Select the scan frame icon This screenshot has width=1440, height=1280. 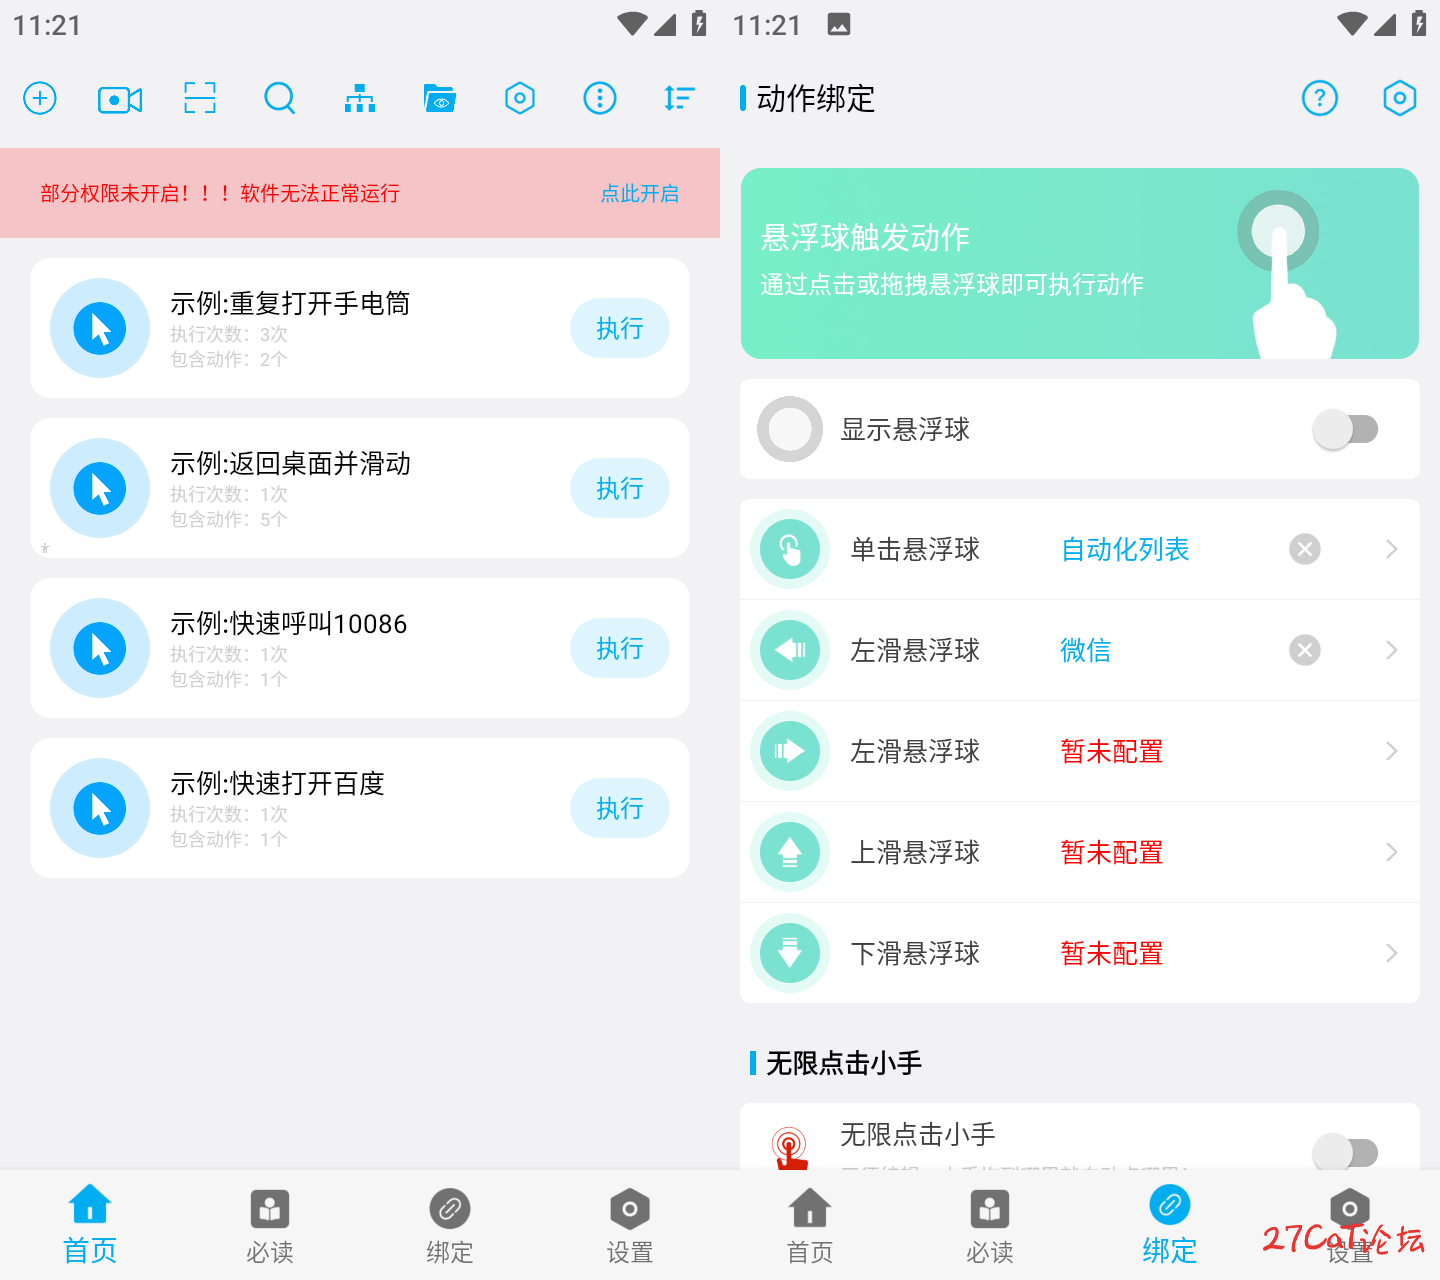click(x=200, y=98)
